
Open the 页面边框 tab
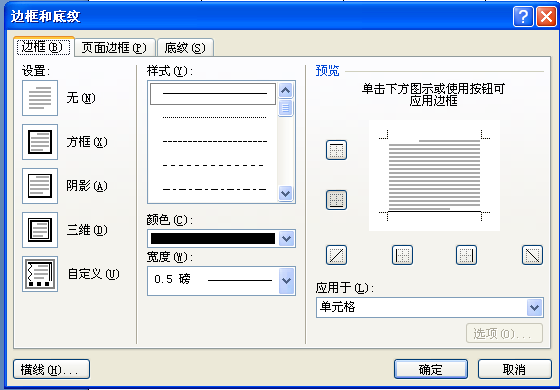(x=115, y=48)
